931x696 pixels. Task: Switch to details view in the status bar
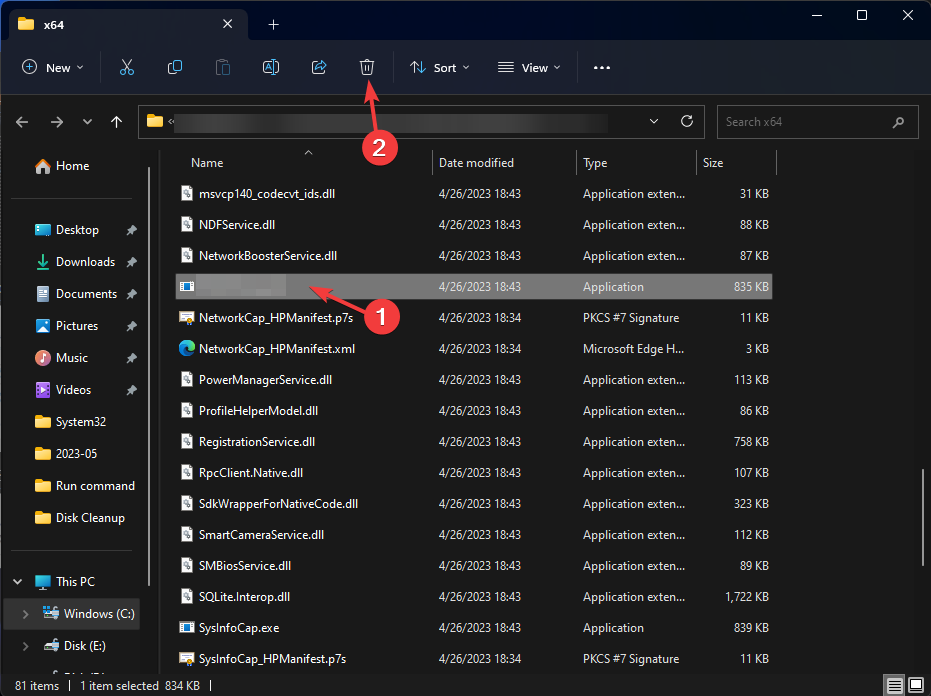[893, 685]
